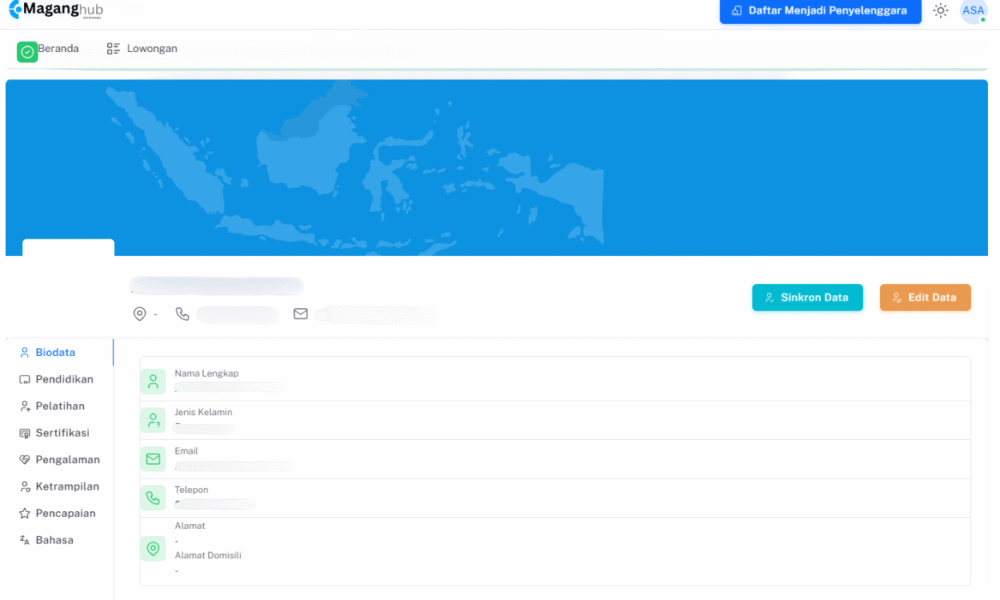Click the envelope icon in profile header
1000x600 pixels.
click(300, 314)
